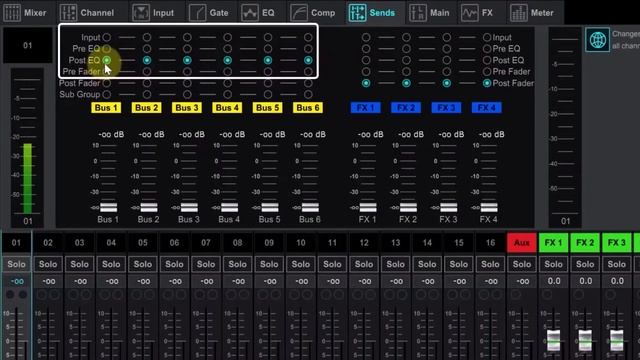Open the Input section icon

(141, 13)
